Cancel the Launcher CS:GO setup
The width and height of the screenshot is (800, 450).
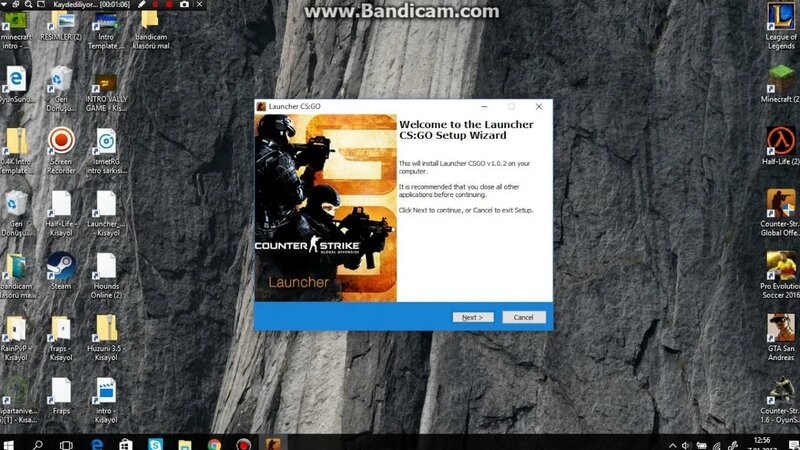click(523, 317)
